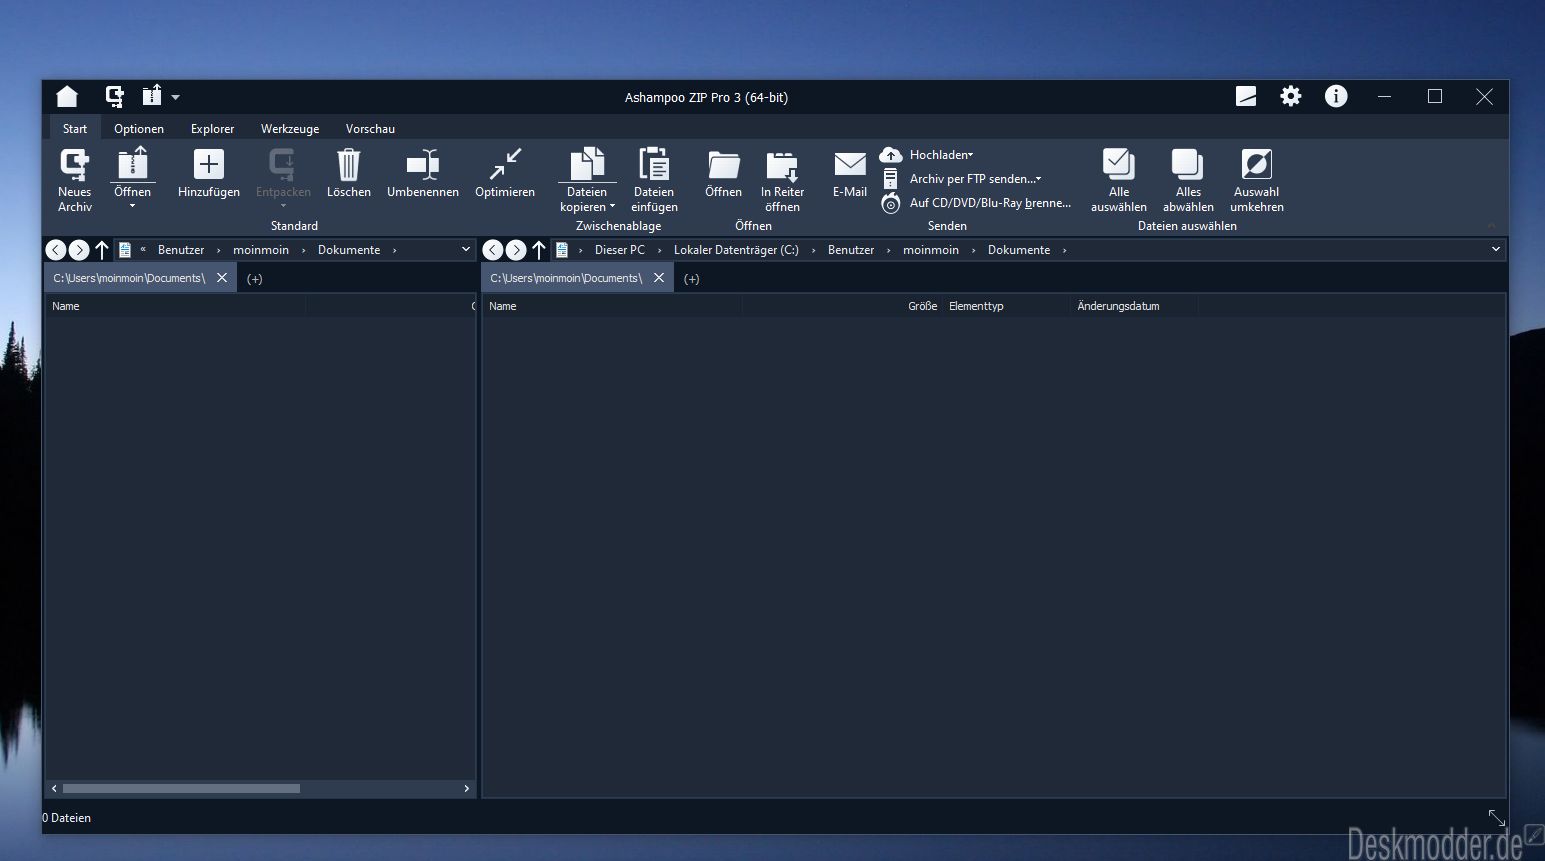Image resolution: width=1545 pixels, height=861 pixels.
Task: Expand the chevron after Dokumente in right breadcrumb
Action: [1064, 250]
